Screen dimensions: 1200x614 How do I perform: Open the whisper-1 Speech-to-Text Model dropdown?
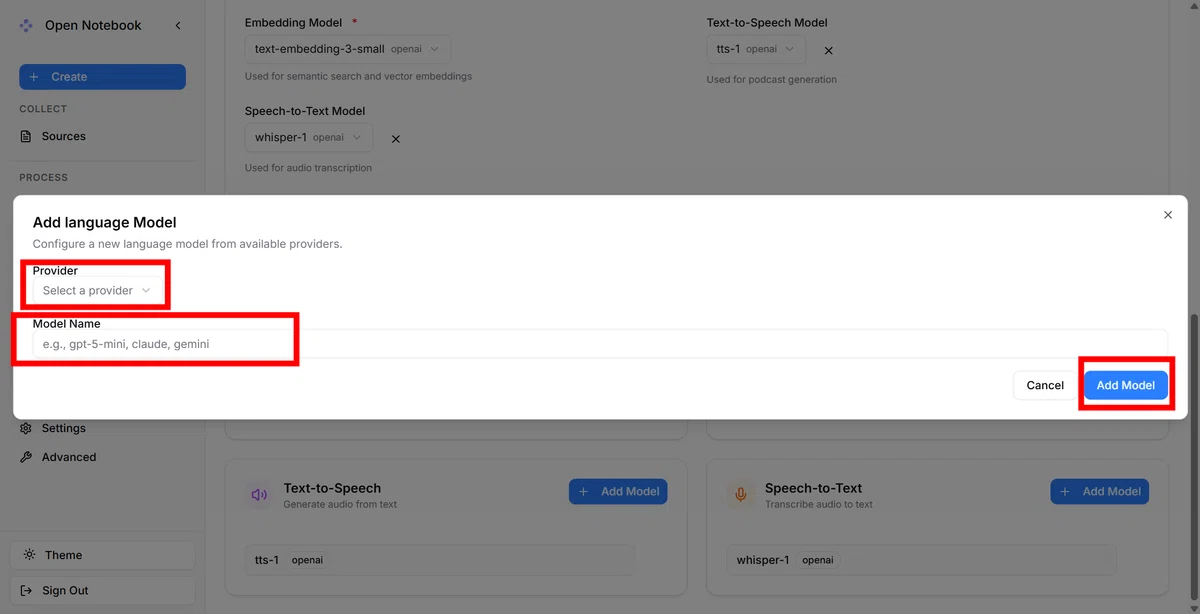309,138
